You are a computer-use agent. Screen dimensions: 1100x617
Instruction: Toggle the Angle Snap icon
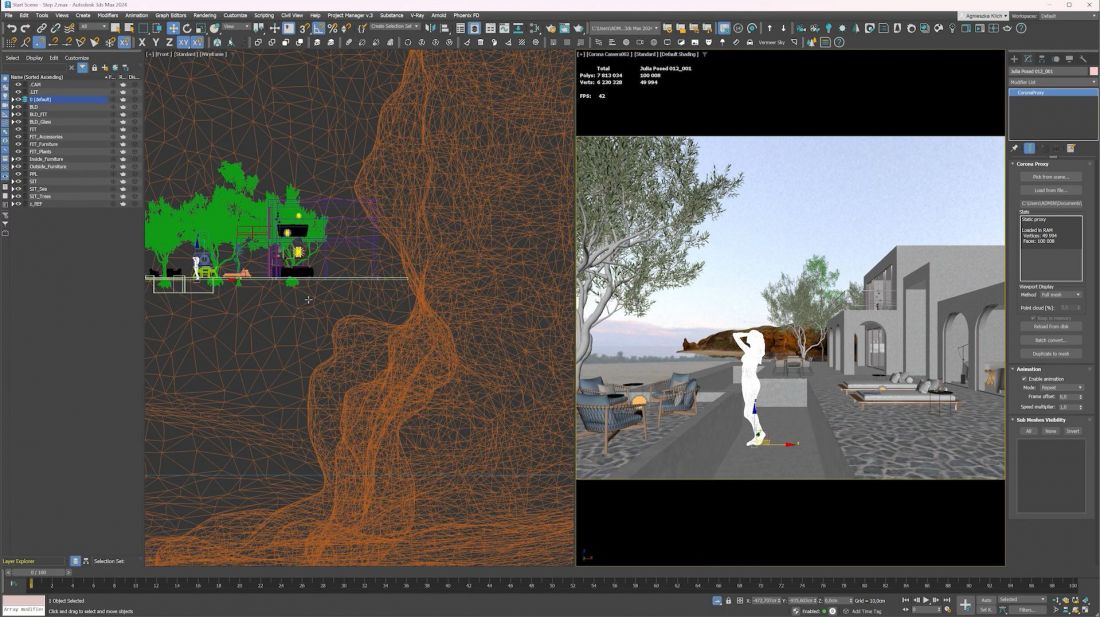(x=318, y=28)
